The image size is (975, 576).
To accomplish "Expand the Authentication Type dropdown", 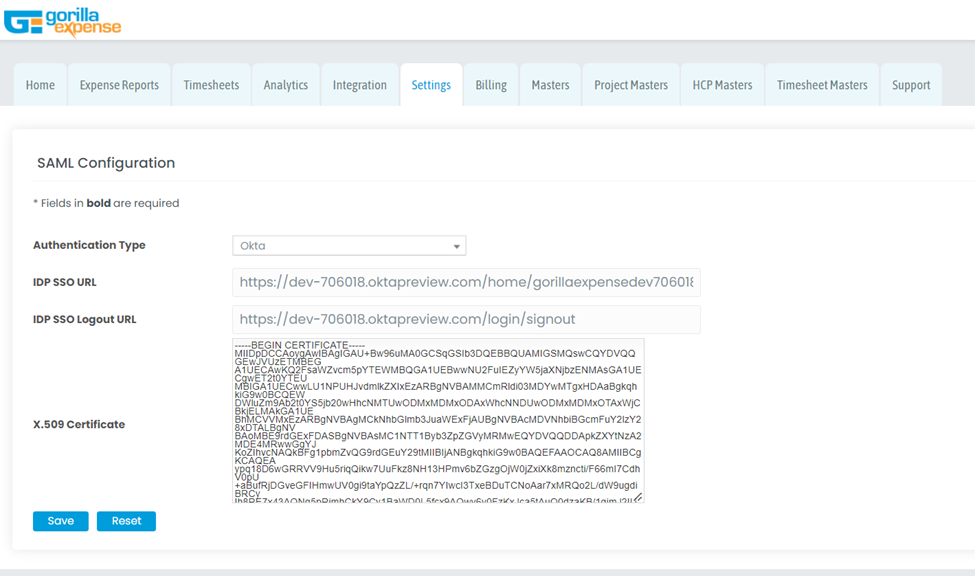I will tap(349, 246).
